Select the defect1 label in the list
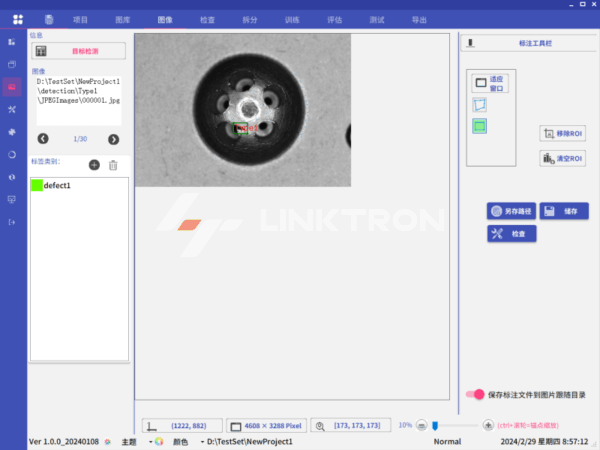This screenshot has height=450, width=600. (57, 186)
